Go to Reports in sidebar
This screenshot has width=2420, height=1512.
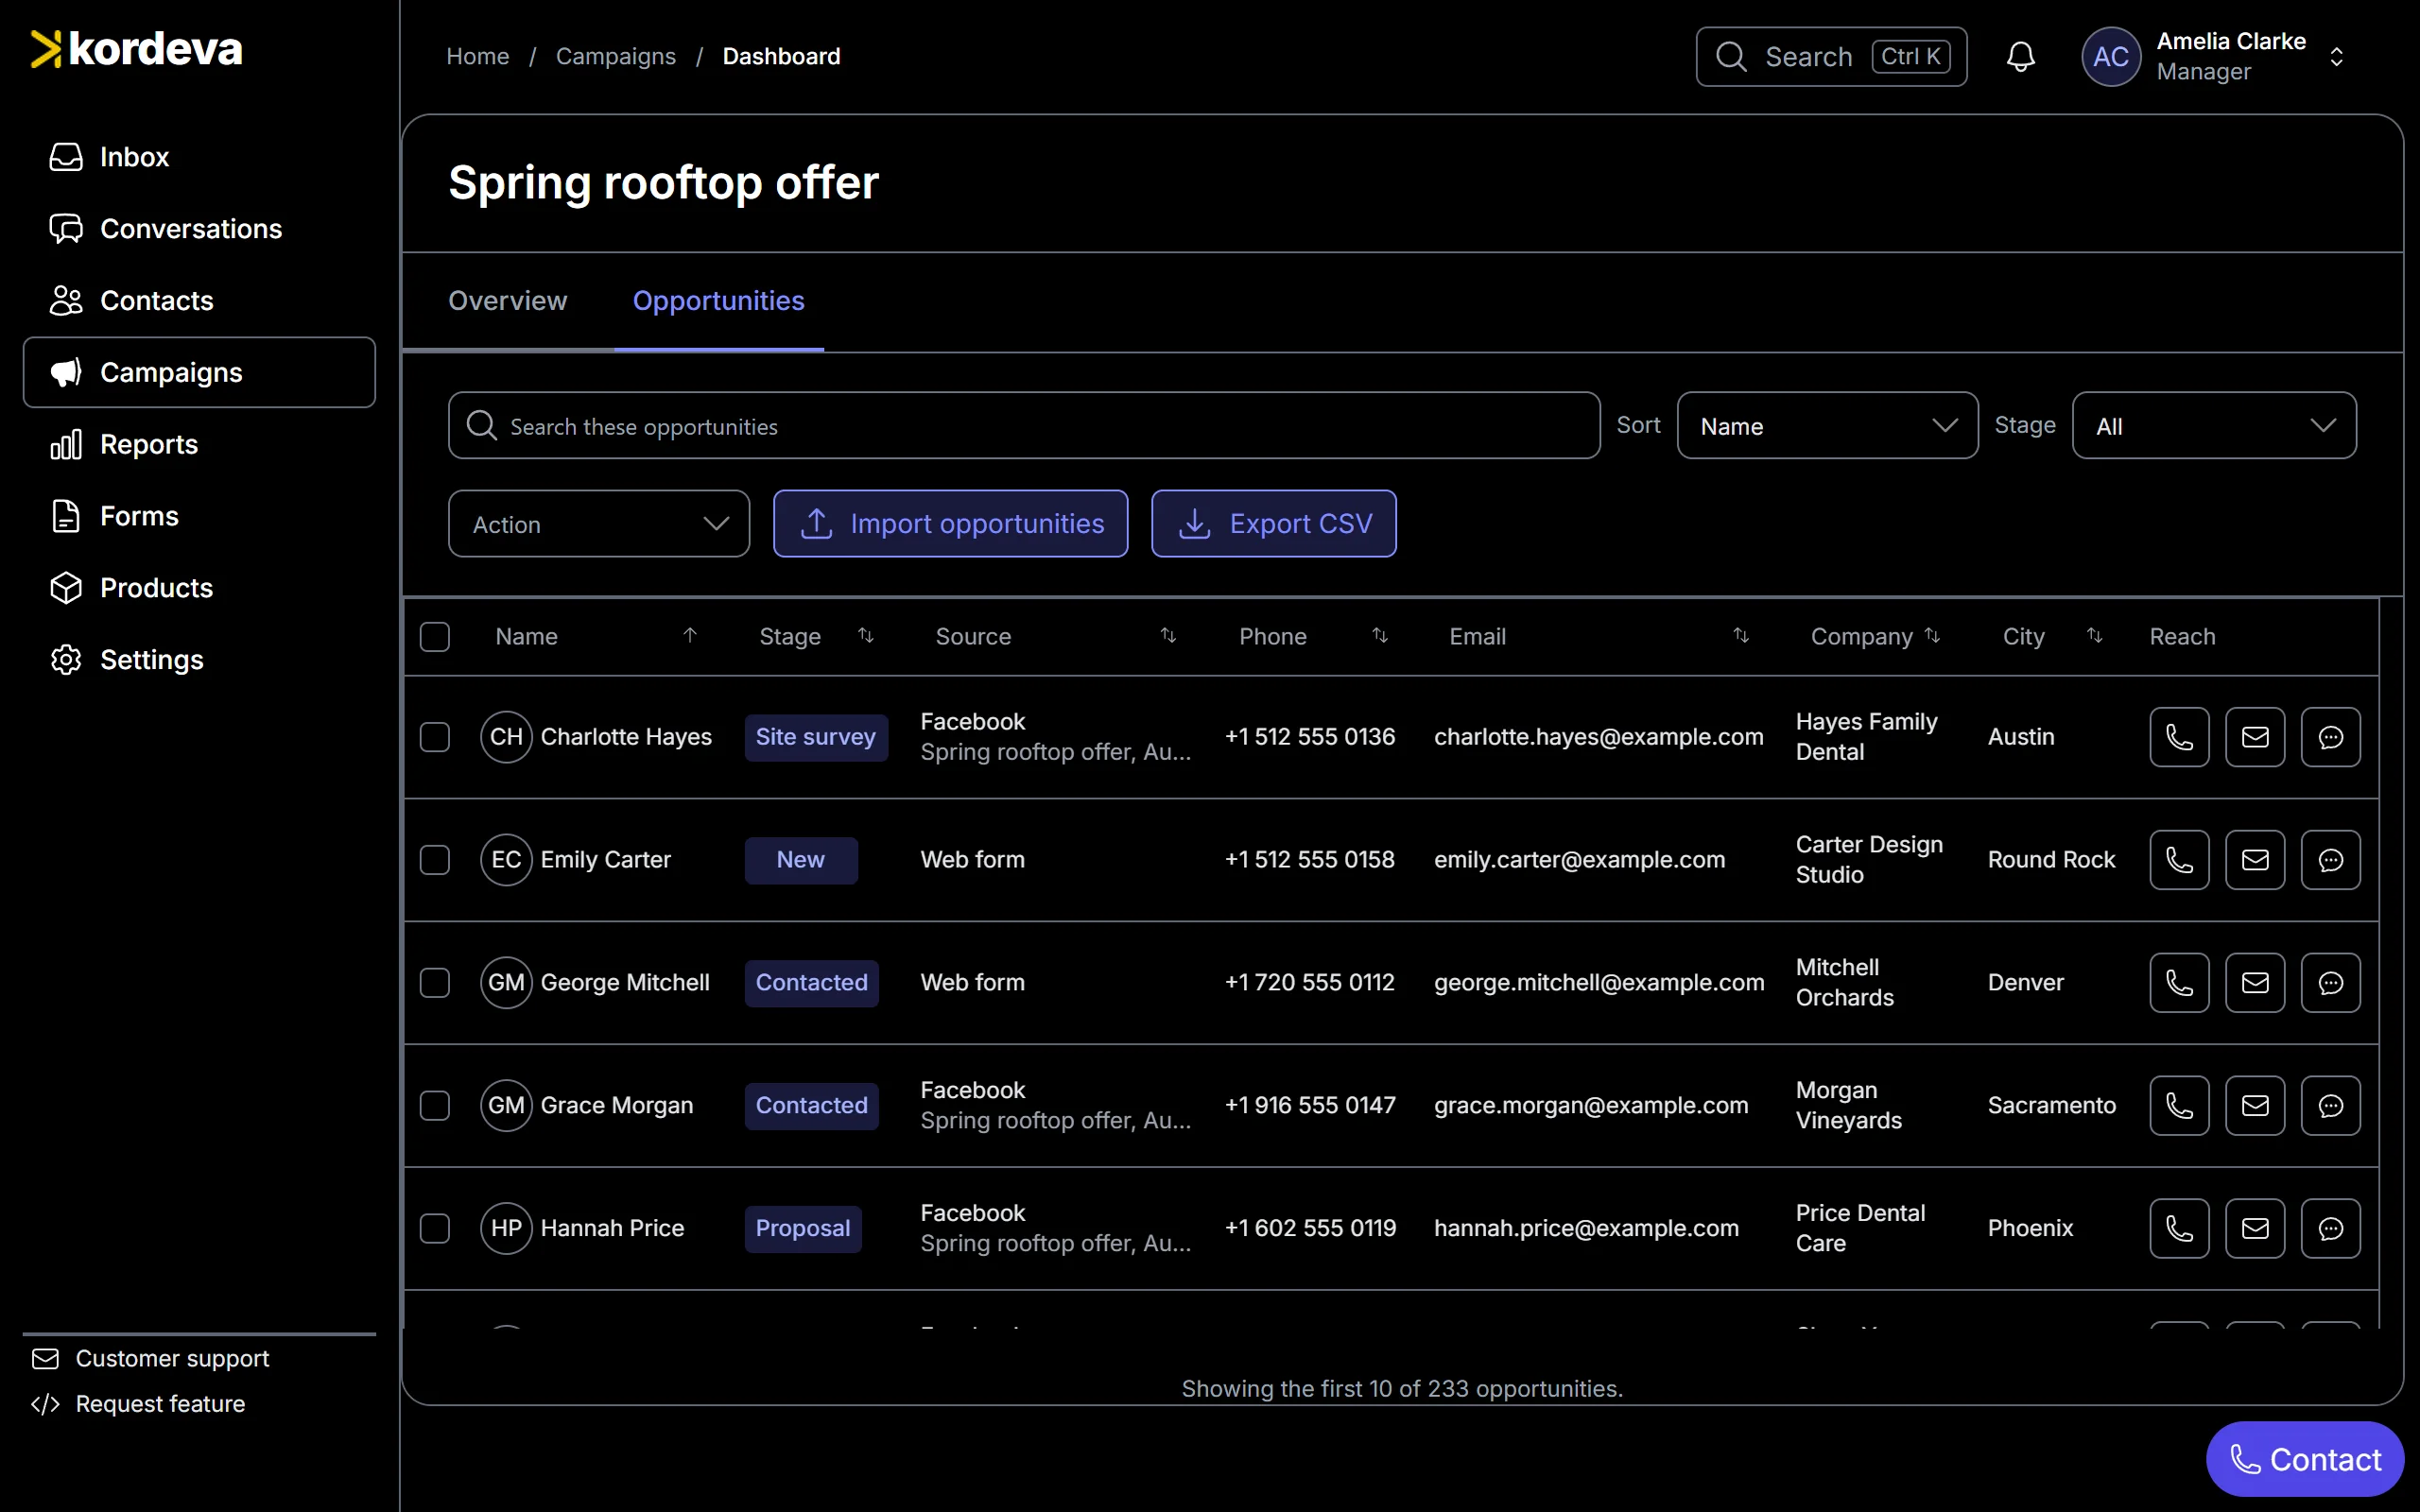coord(199,444)
